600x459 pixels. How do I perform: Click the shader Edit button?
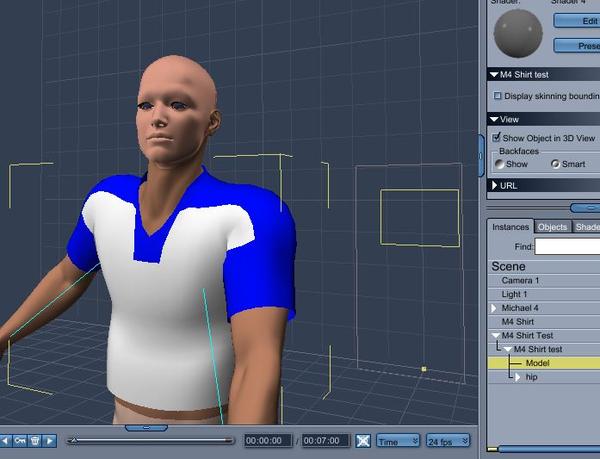pos(577,21)
